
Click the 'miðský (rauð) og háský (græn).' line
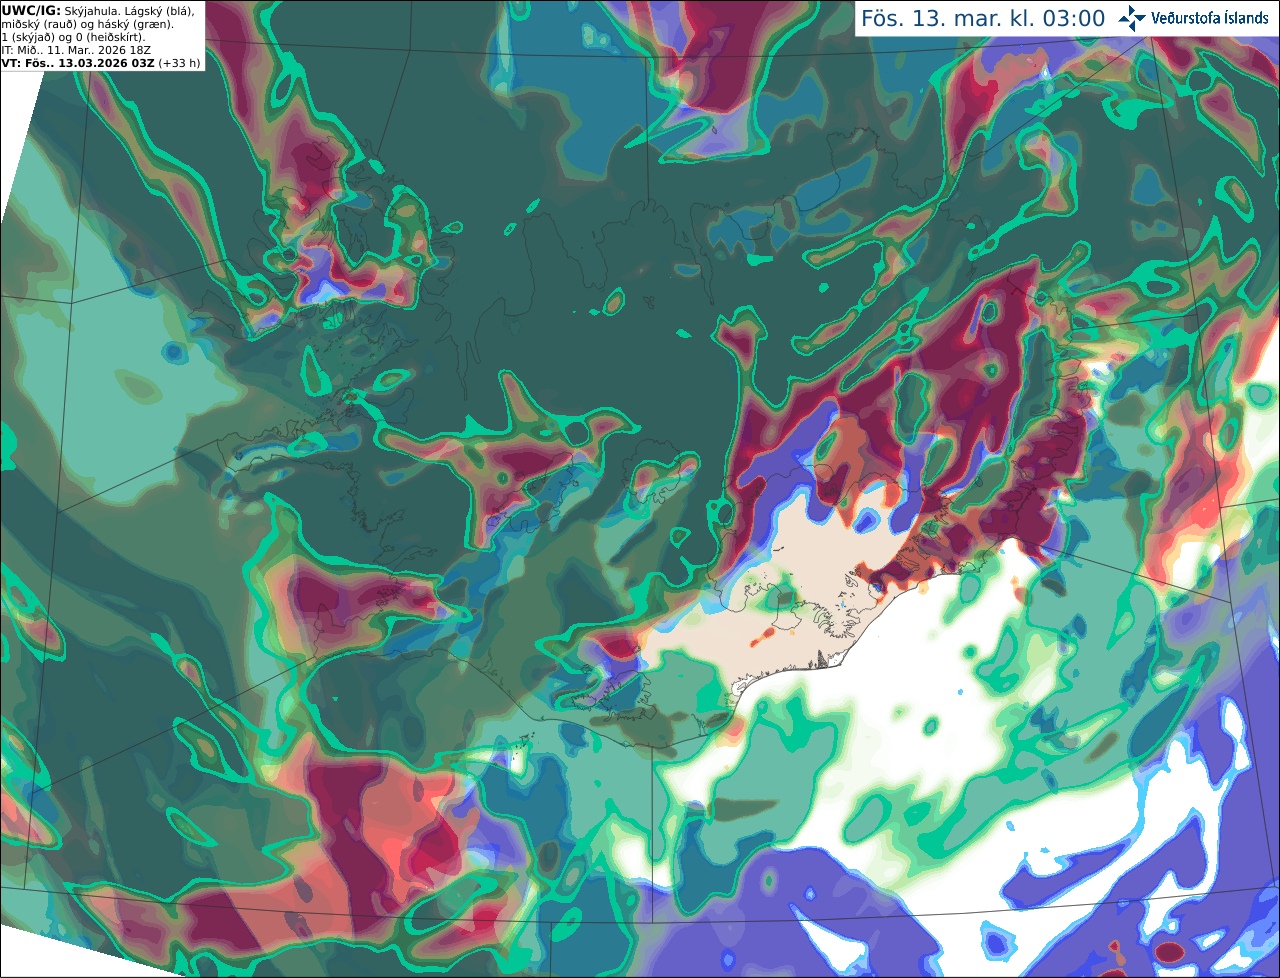click(87, 24)
